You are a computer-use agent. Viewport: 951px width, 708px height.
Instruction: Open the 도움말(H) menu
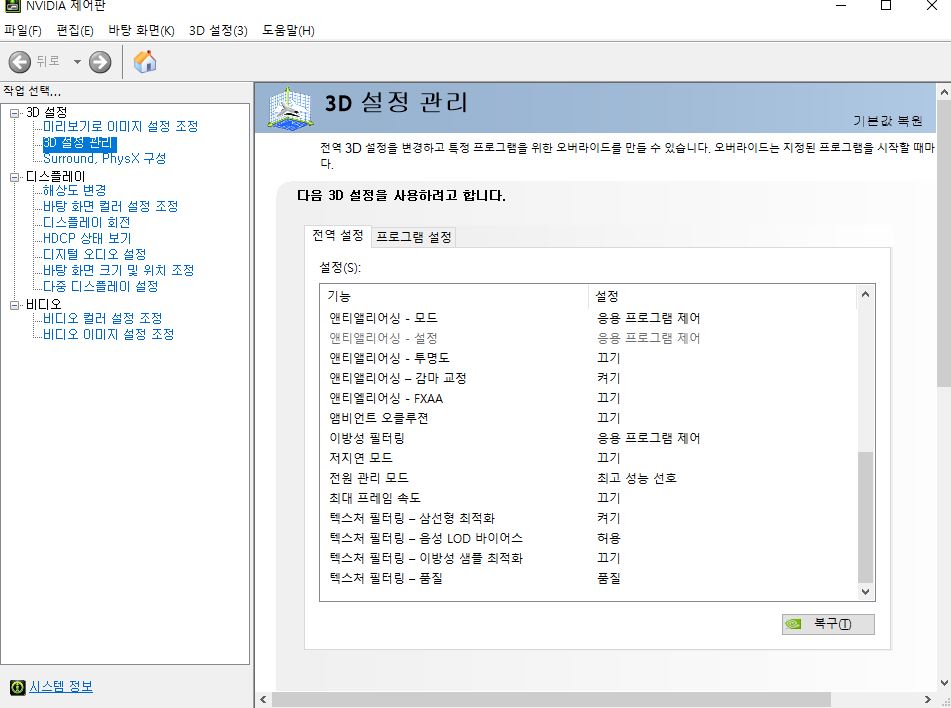tap(288, 30)
